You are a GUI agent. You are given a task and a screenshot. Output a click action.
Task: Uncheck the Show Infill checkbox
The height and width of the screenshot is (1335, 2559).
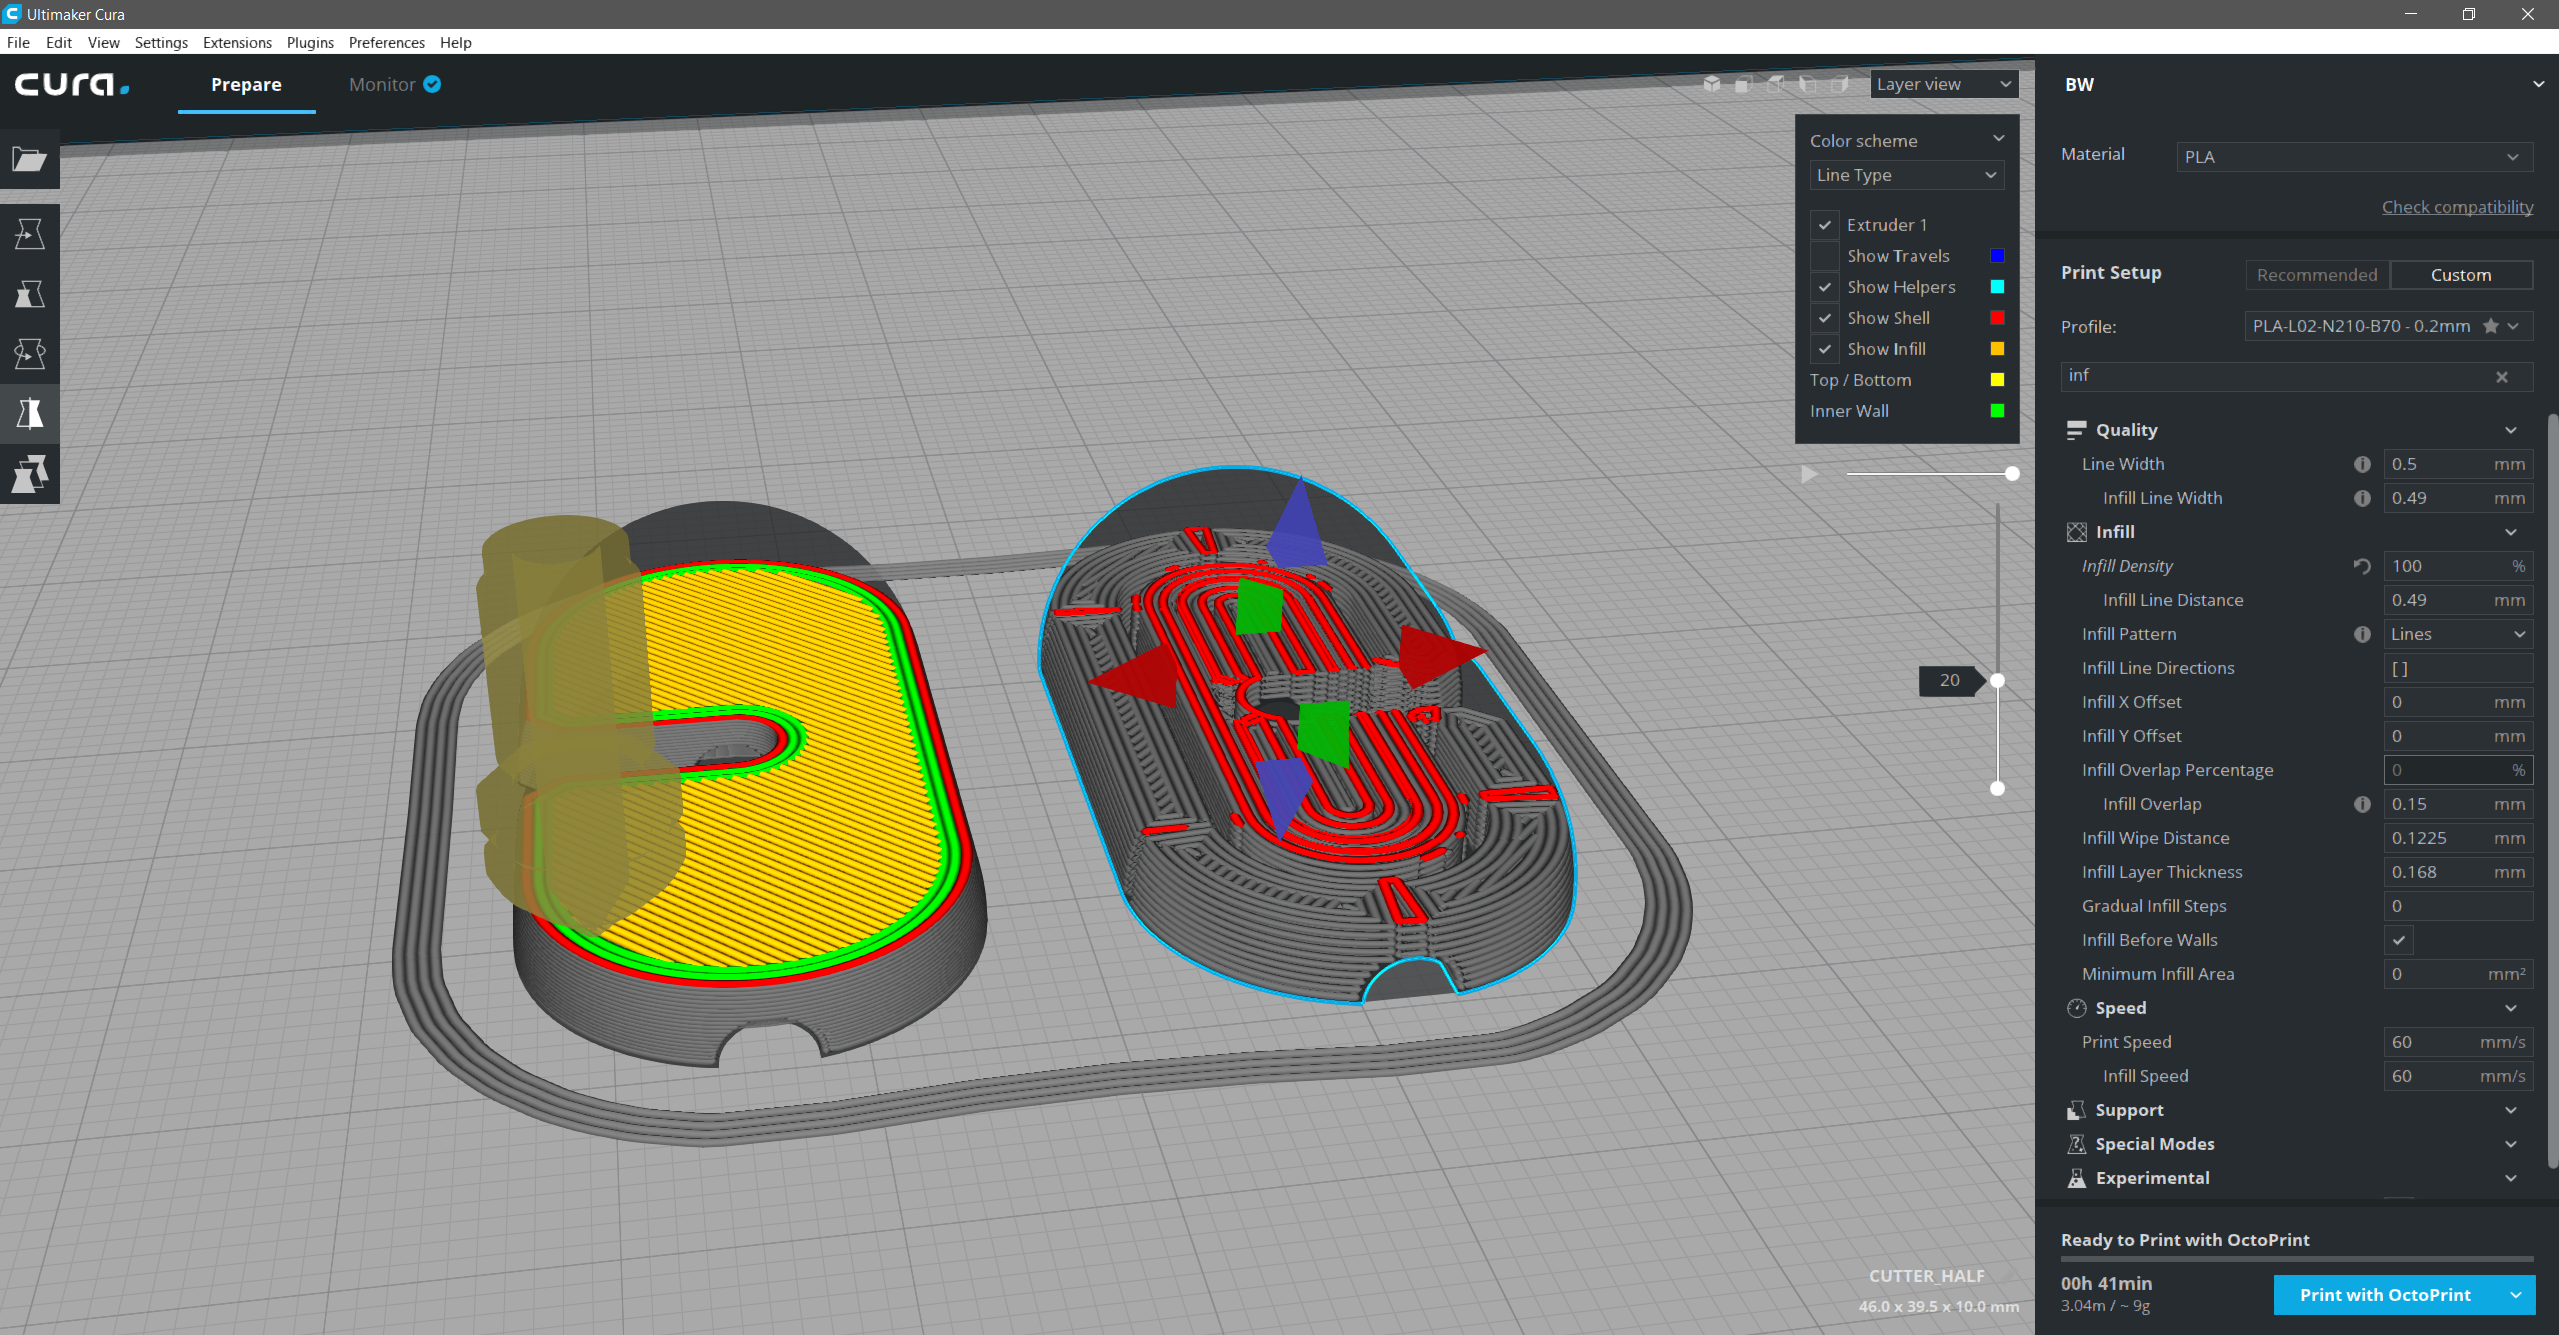1825,349
